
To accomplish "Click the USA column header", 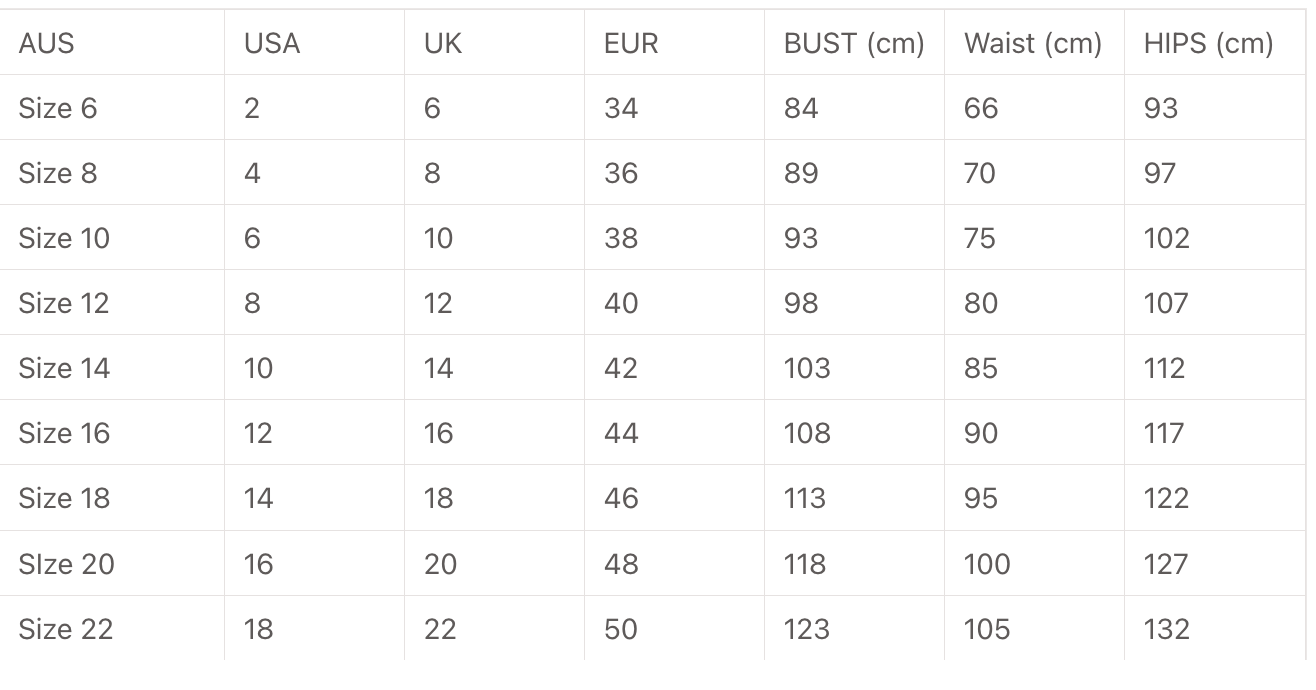I will [272, 43].
